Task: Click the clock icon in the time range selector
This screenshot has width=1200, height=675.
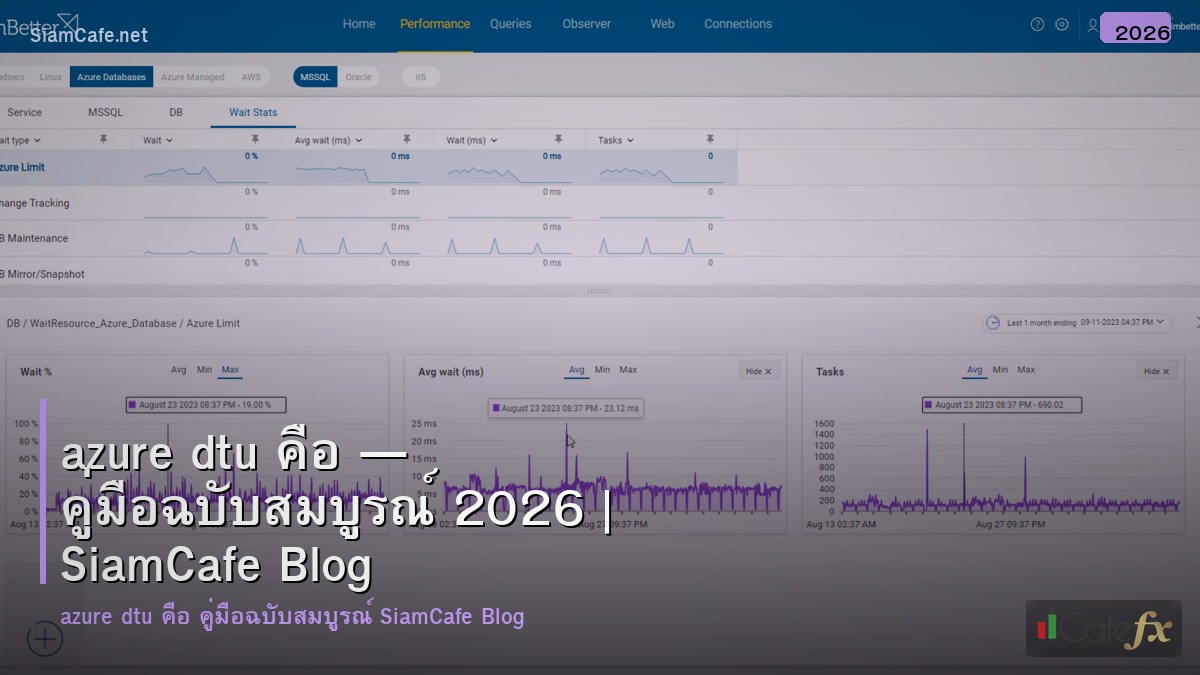Action: (x=993, y=322)
